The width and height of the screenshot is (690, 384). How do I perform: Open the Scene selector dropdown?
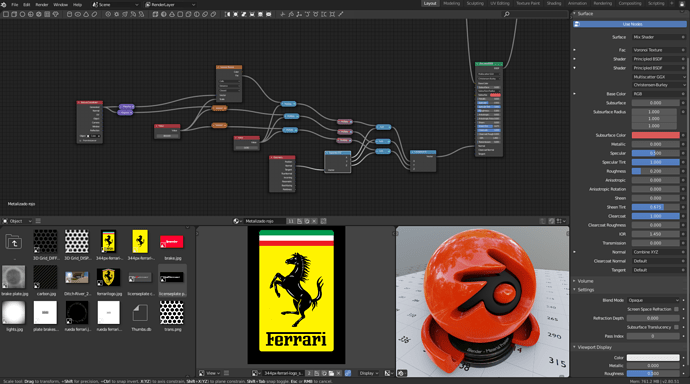click(116, 4)
